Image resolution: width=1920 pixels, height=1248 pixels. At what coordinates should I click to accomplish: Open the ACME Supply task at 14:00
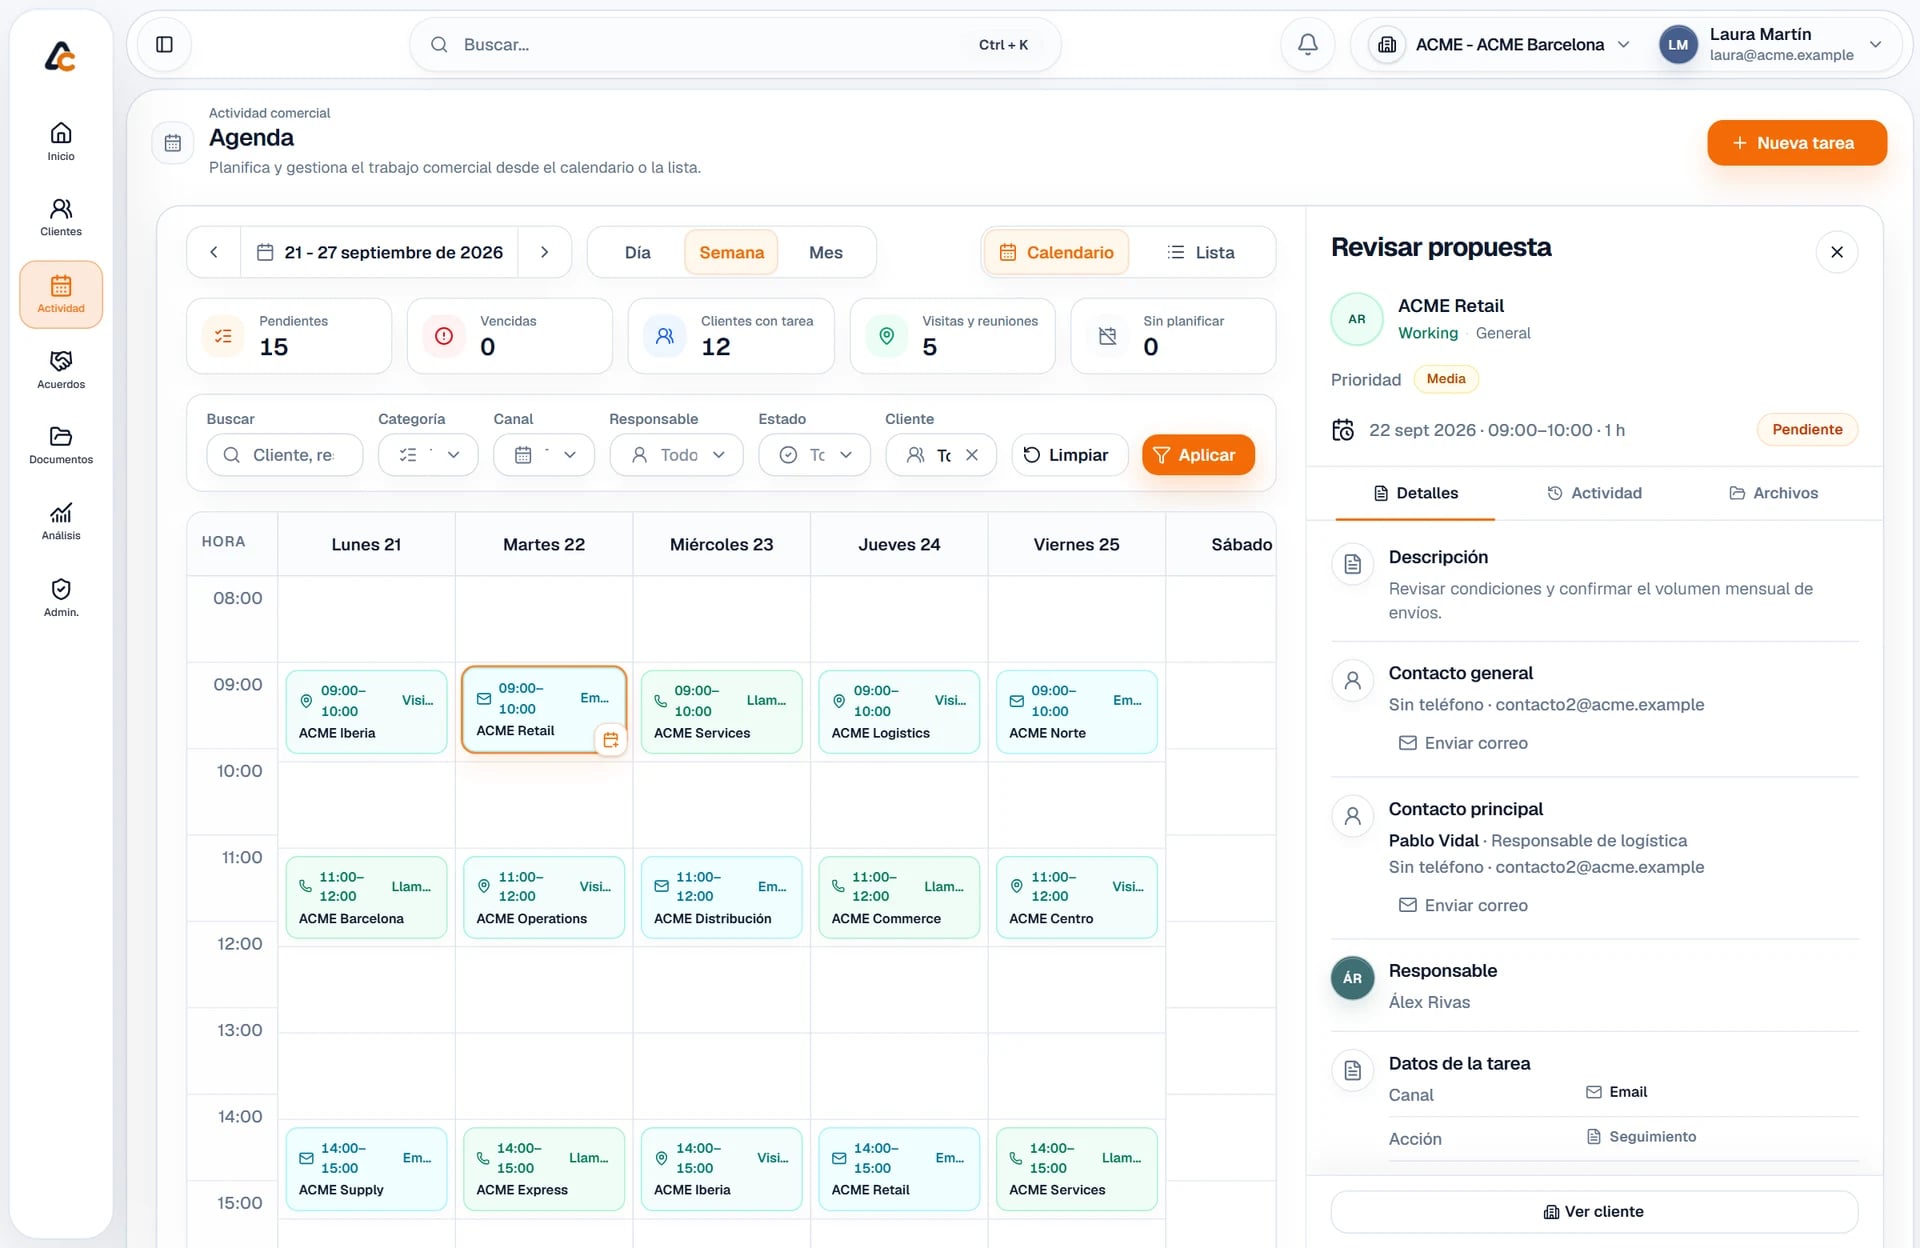(x=366, y=1169)
